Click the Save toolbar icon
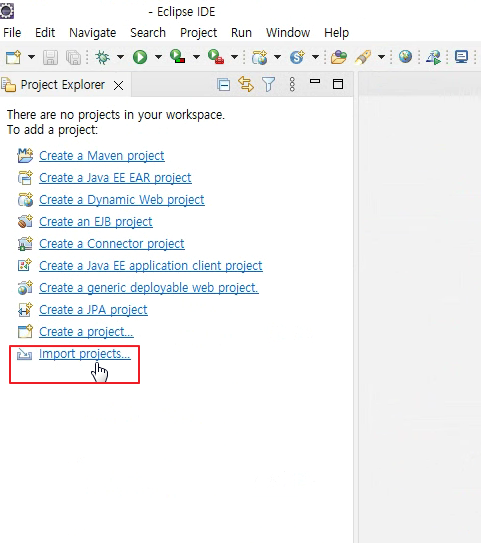The height and width of the screenshot is (543, 481). point(50,57)
